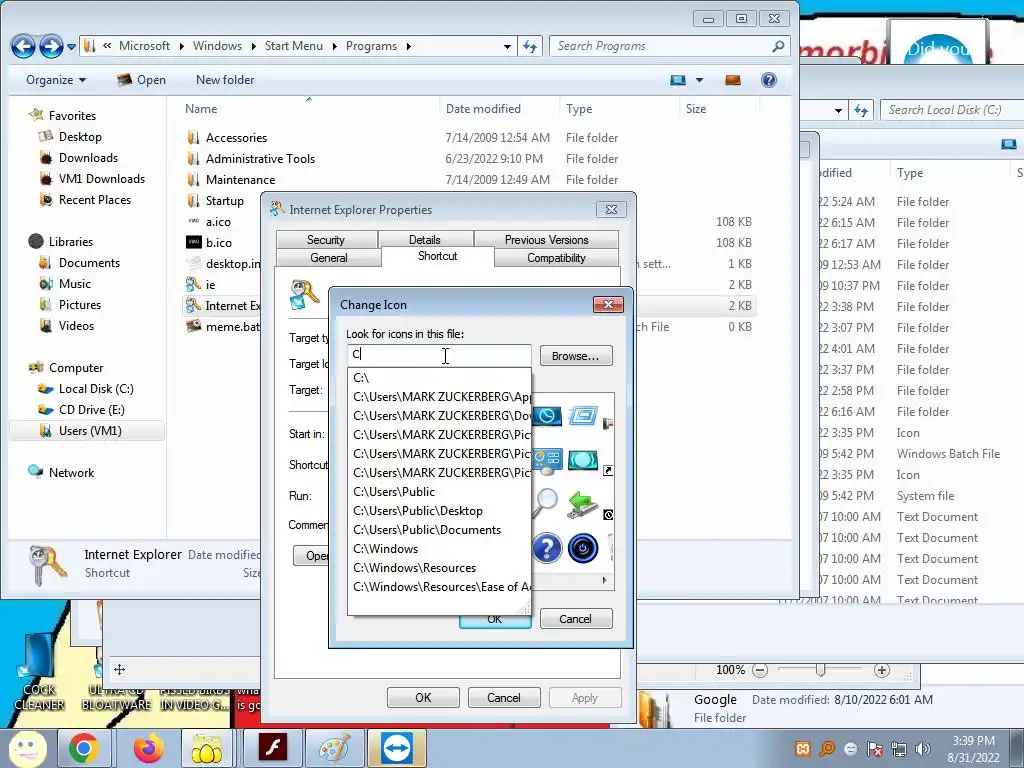The width and height of the screenshot is (1024, 768).
Task: Switch to the Details tab
Action: (x=424, y=240)
